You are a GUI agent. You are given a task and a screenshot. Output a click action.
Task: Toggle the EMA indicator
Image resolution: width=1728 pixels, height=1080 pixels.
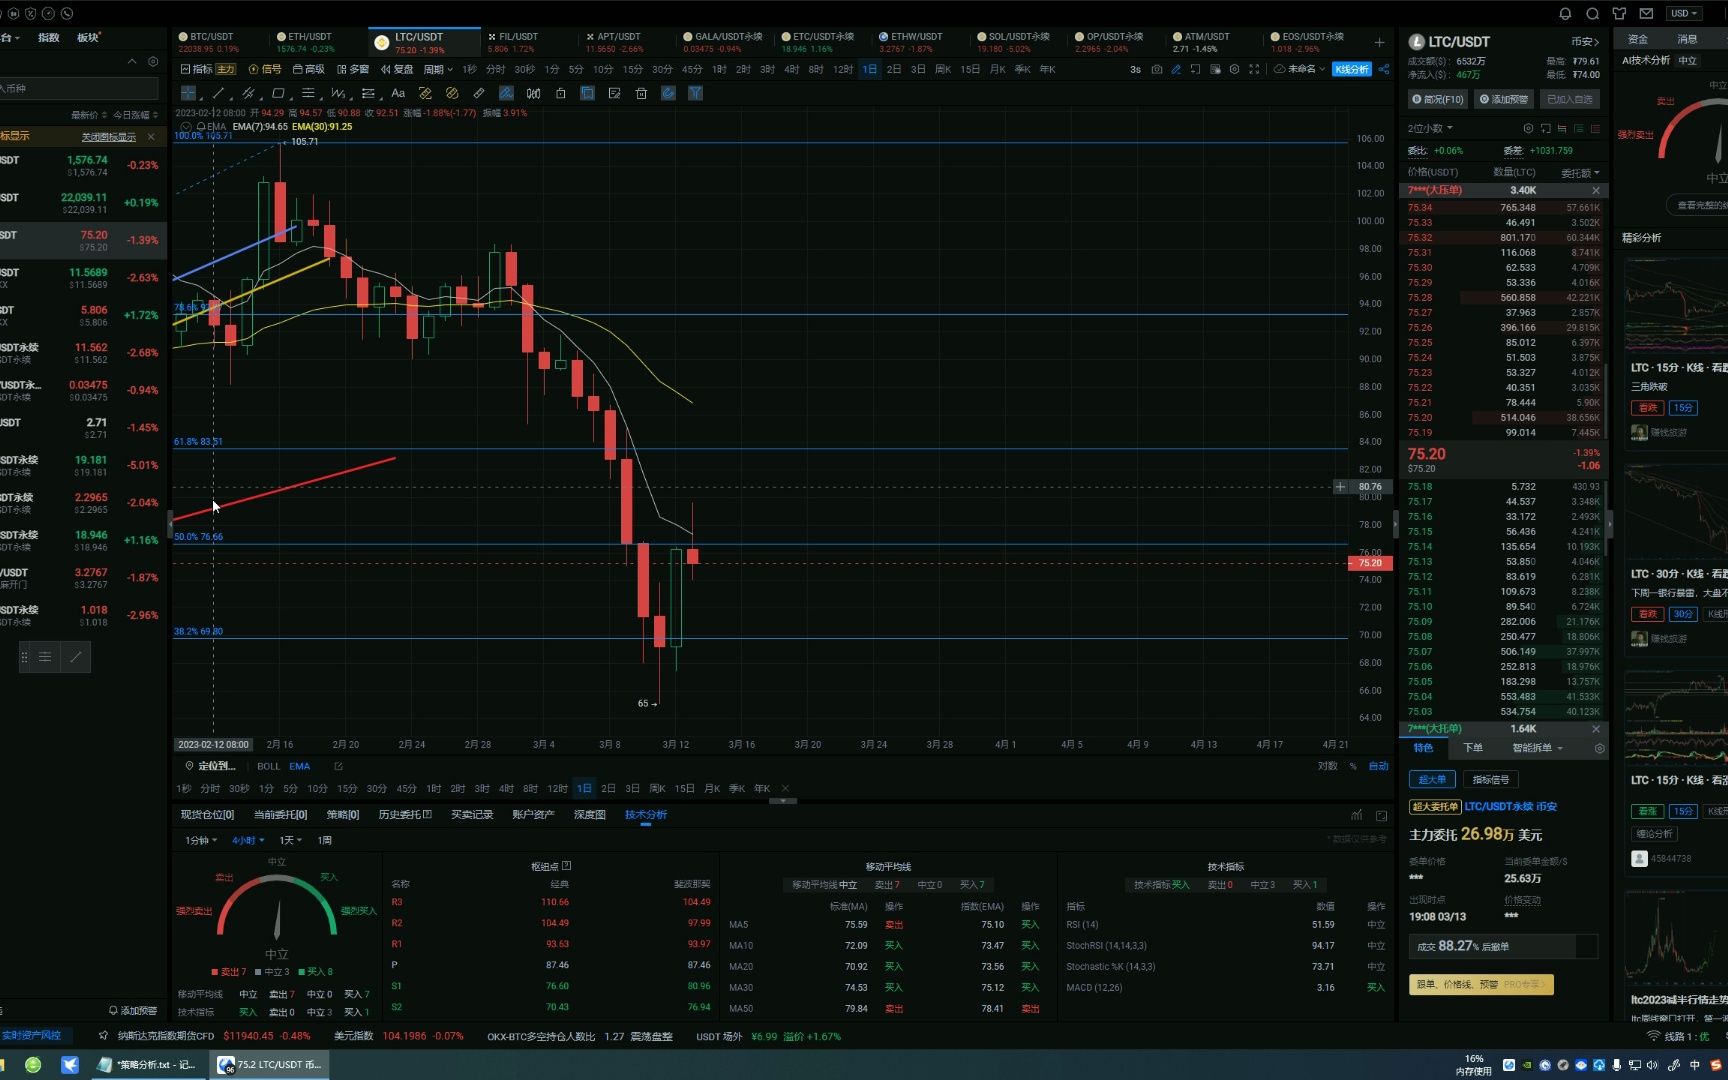pos(300,767)
